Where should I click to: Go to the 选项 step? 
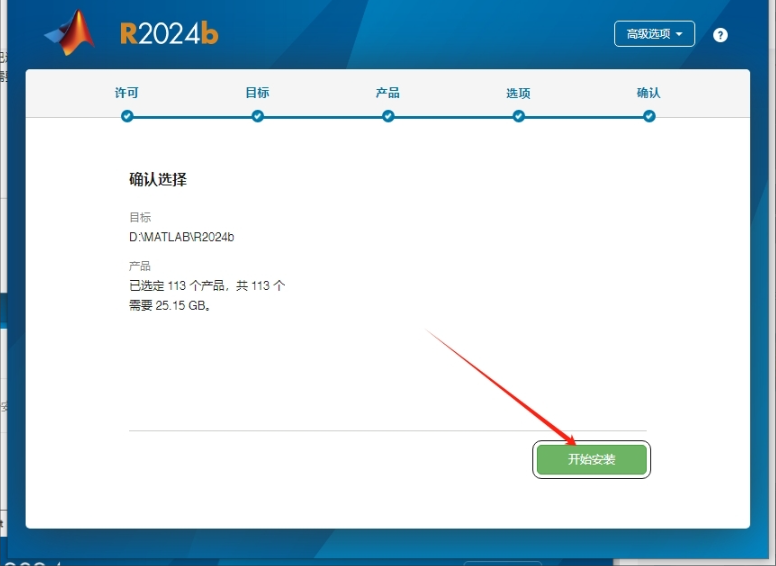518,93
